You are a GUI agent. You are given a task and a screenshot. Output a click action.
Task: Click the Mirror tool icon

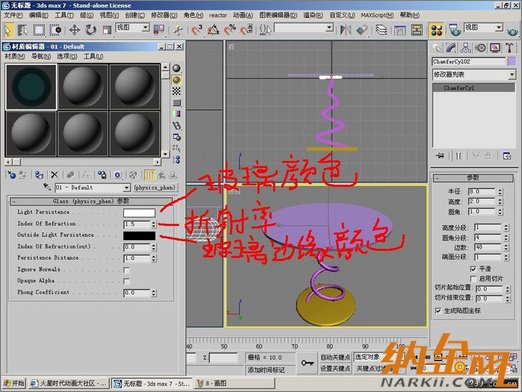pos(345,30)
